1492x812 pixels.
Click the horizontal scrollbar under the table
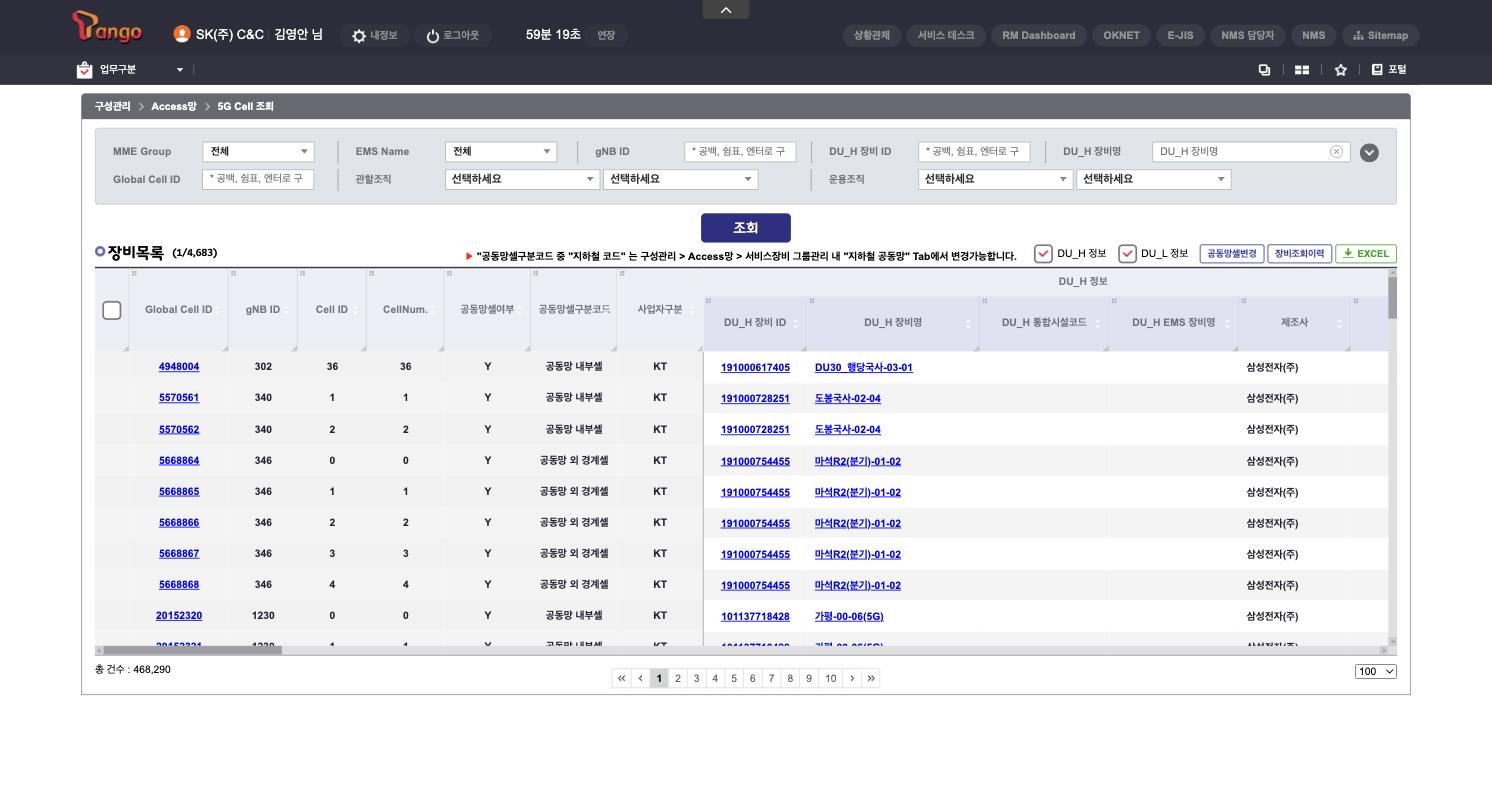[192, 650]
